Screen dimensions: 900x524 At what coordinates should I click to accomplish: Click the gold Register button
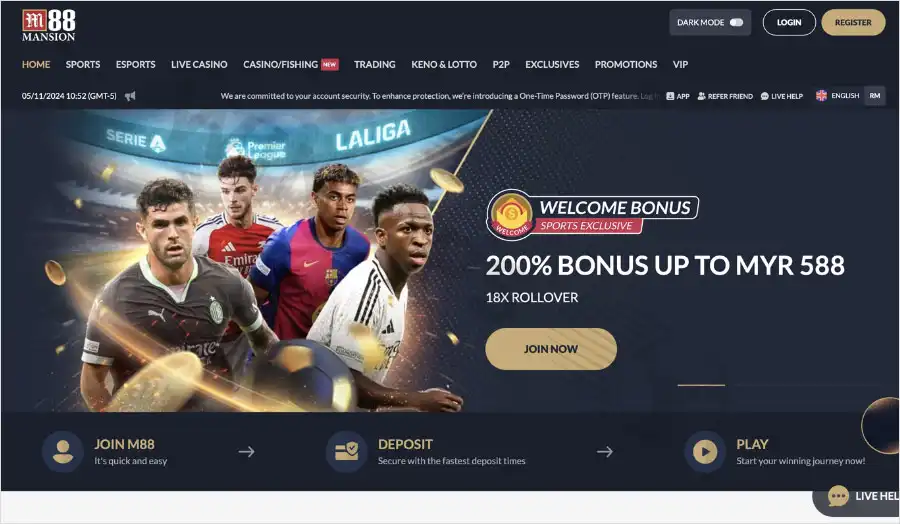pyautogui.click(x=853, y=22)
